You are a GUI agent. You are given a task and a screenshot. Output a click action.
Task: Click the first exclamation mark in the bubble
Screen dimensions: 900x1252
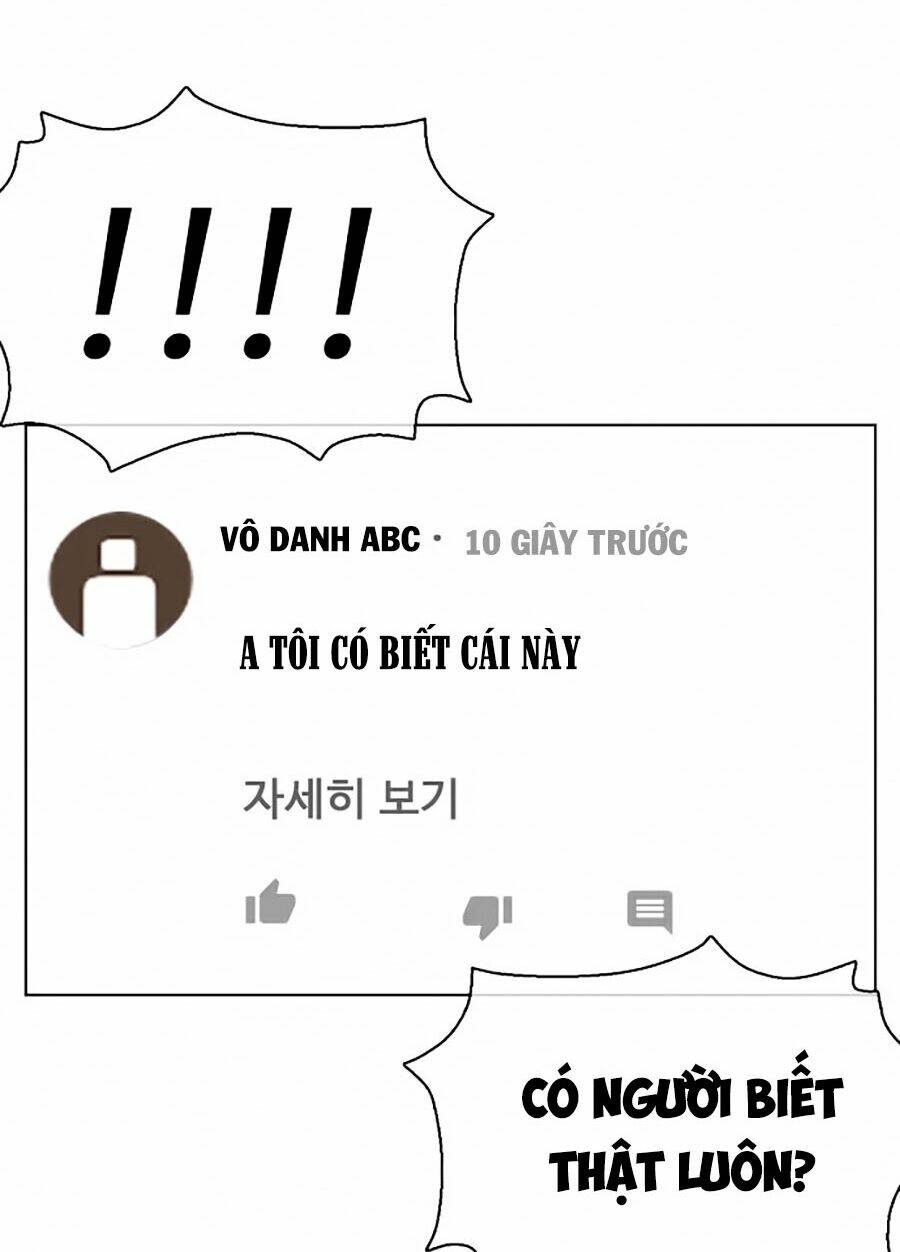(110, 282)
